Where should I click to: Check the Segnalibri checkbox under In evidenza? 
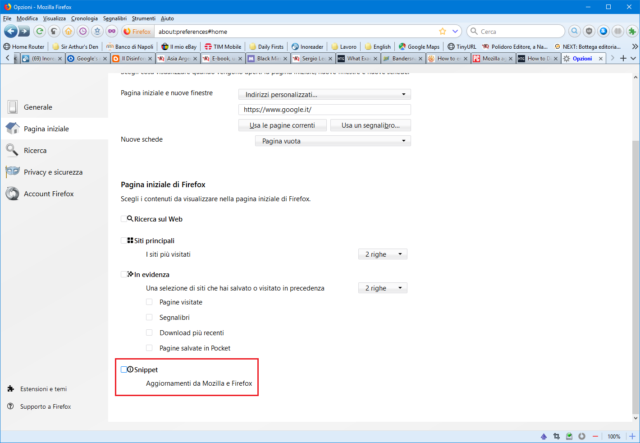coord(149,317)
